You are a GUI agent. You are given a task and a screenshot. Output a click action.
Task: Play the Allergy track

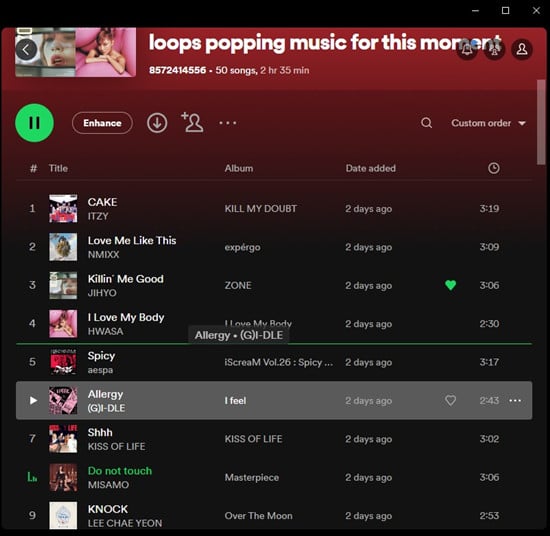tap(33, 400)
